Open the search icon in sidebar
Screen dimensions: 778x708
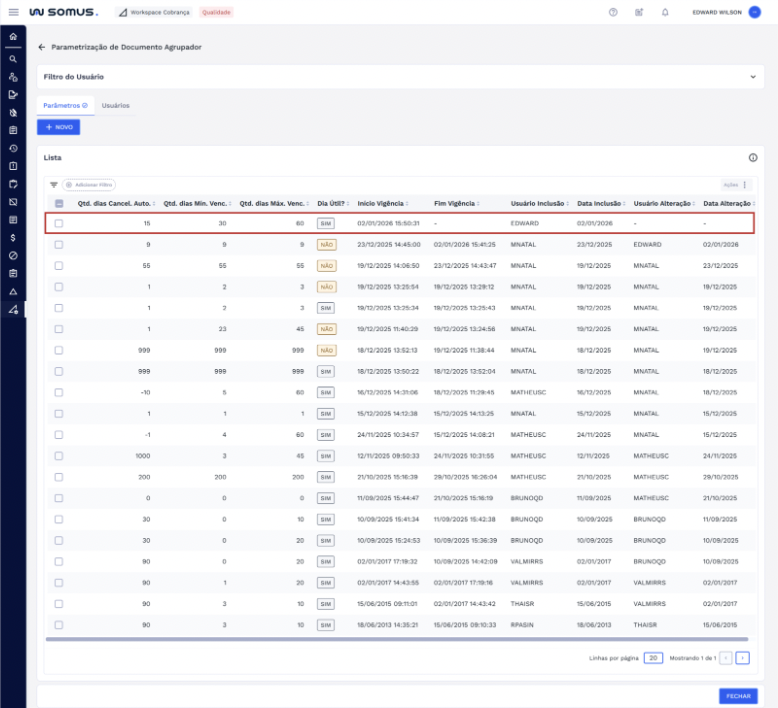[x=13, y=59]
